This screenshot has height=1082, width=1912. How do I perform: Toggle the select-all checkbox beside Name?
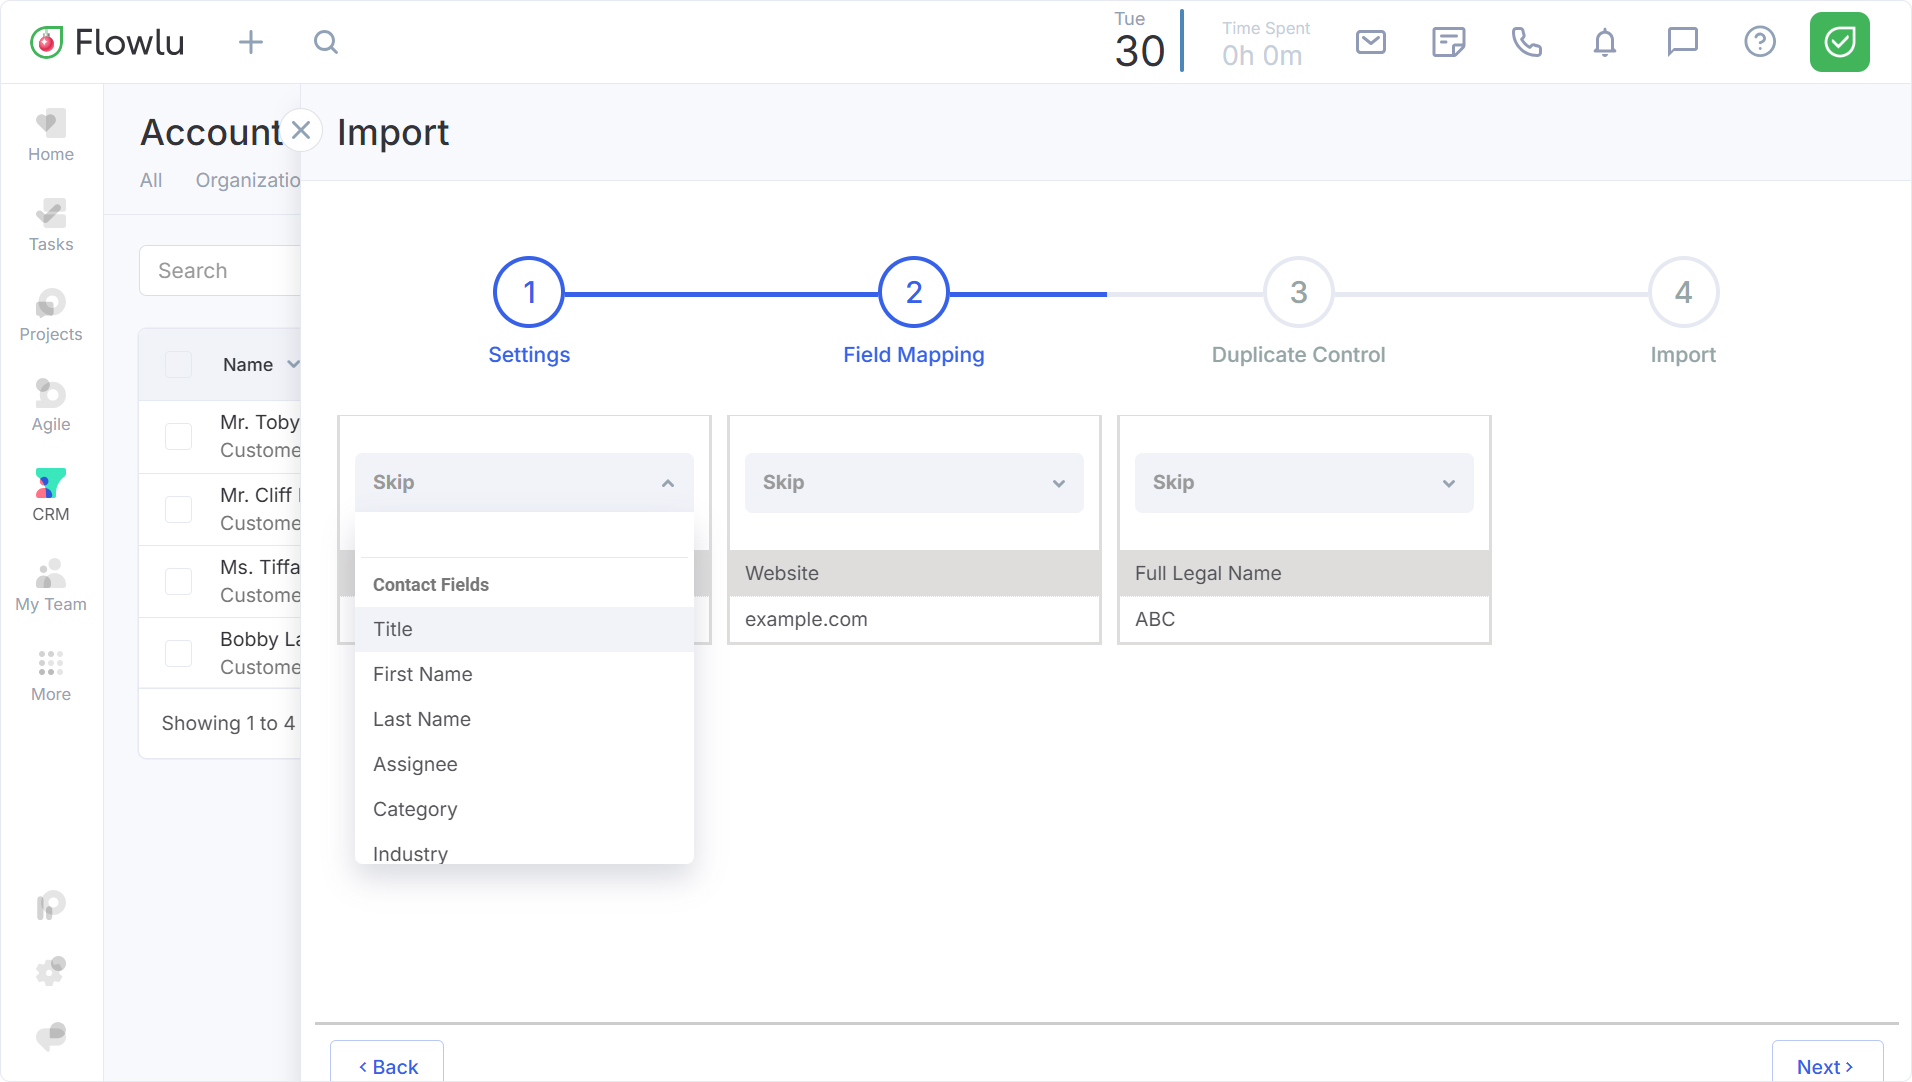[x=178, y=365]
